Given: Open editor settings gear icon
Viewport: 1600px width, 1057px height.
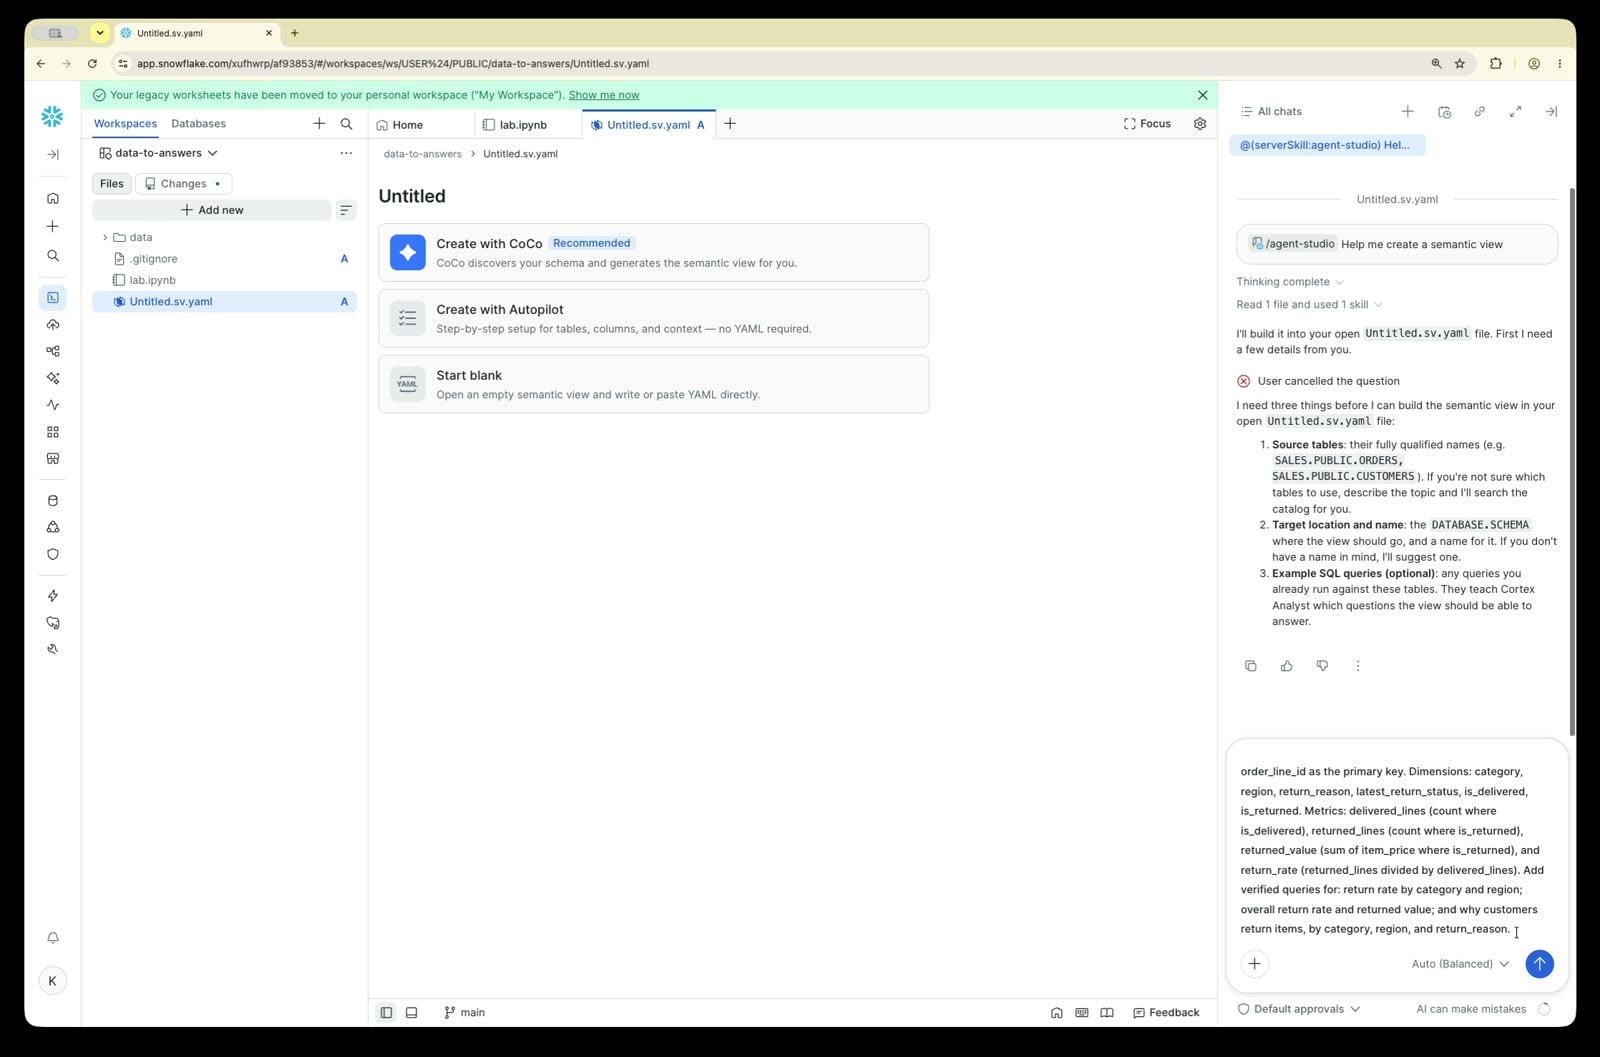Looking at the screenshot, I should click(1200, 124).
